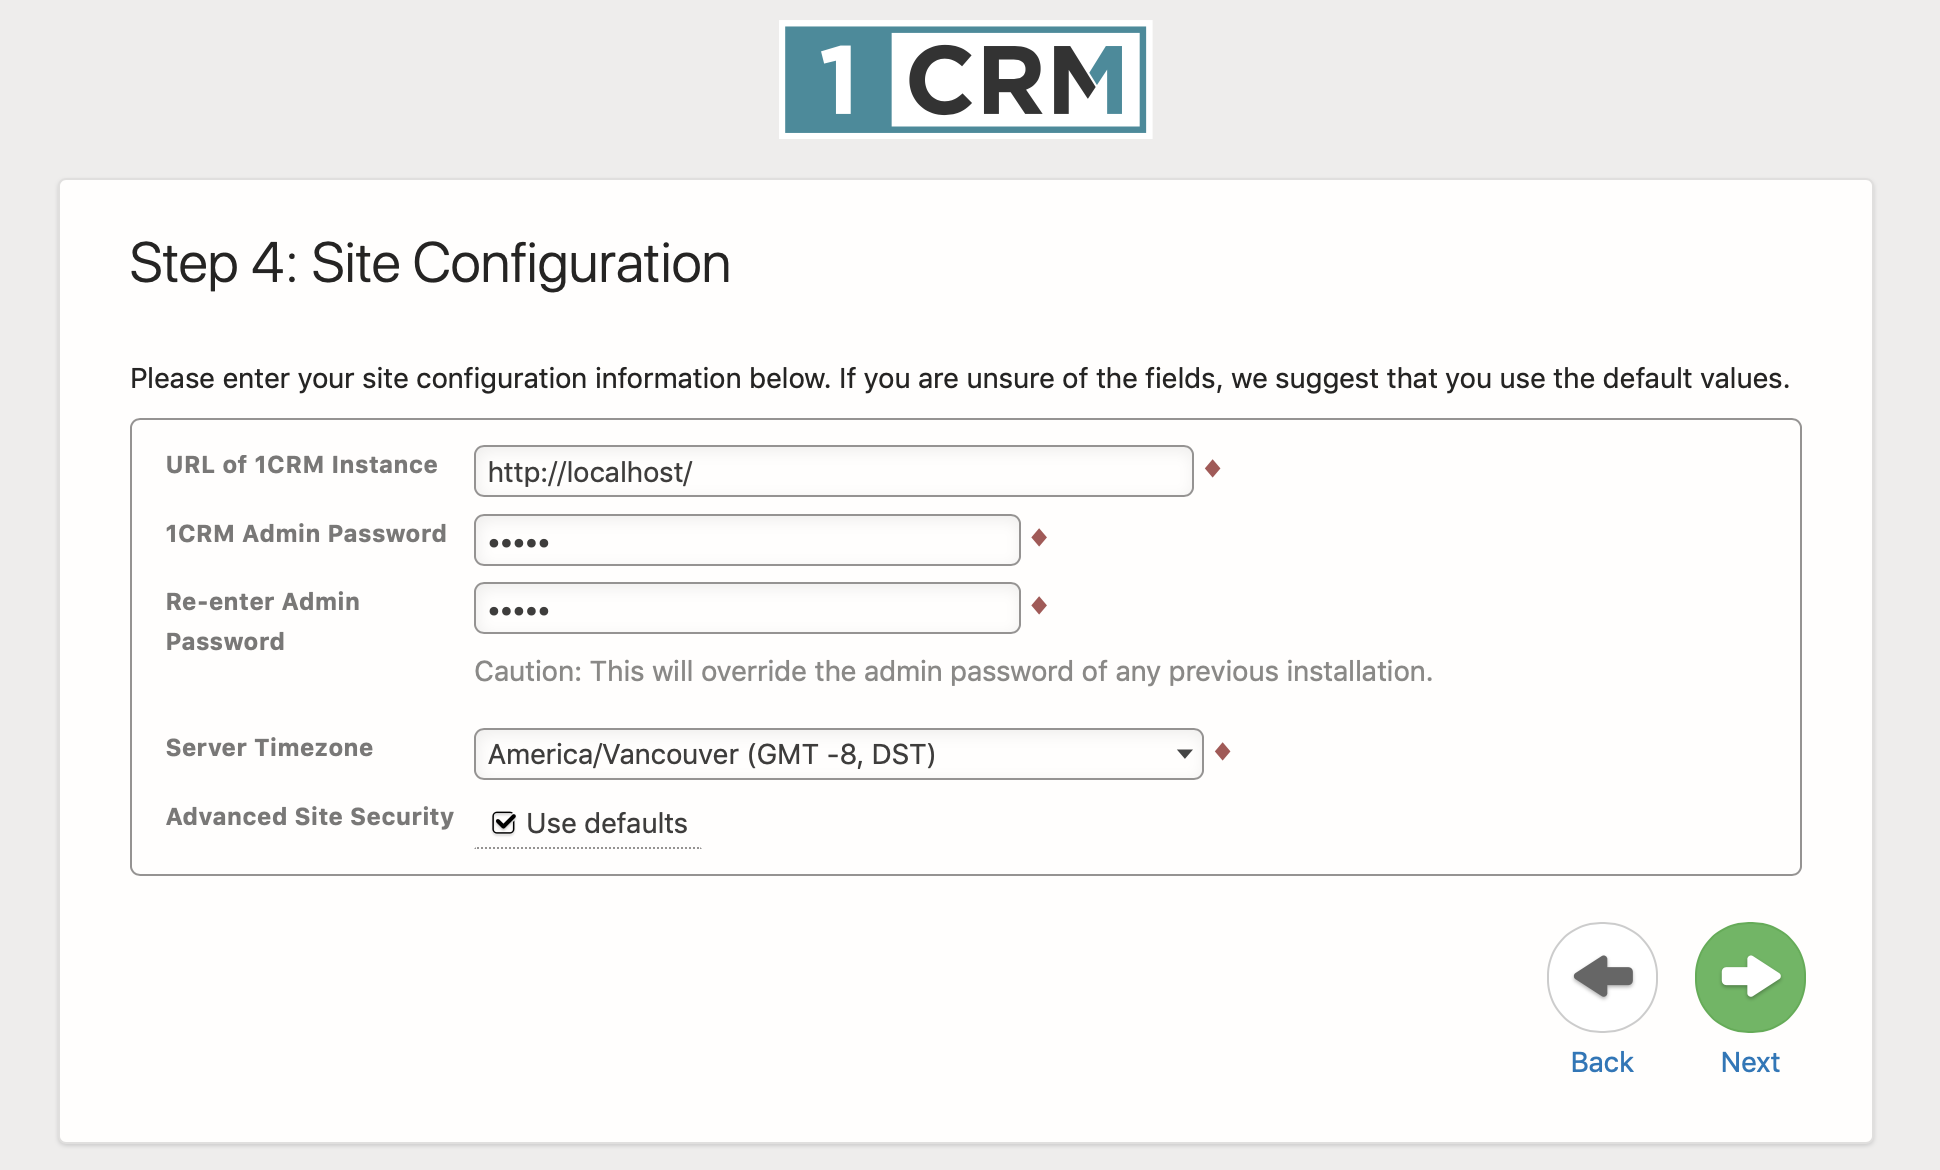Click required diamond beside Server Timezone dropdown
Viewport: 1940px width, 1170px height.
1222,751
